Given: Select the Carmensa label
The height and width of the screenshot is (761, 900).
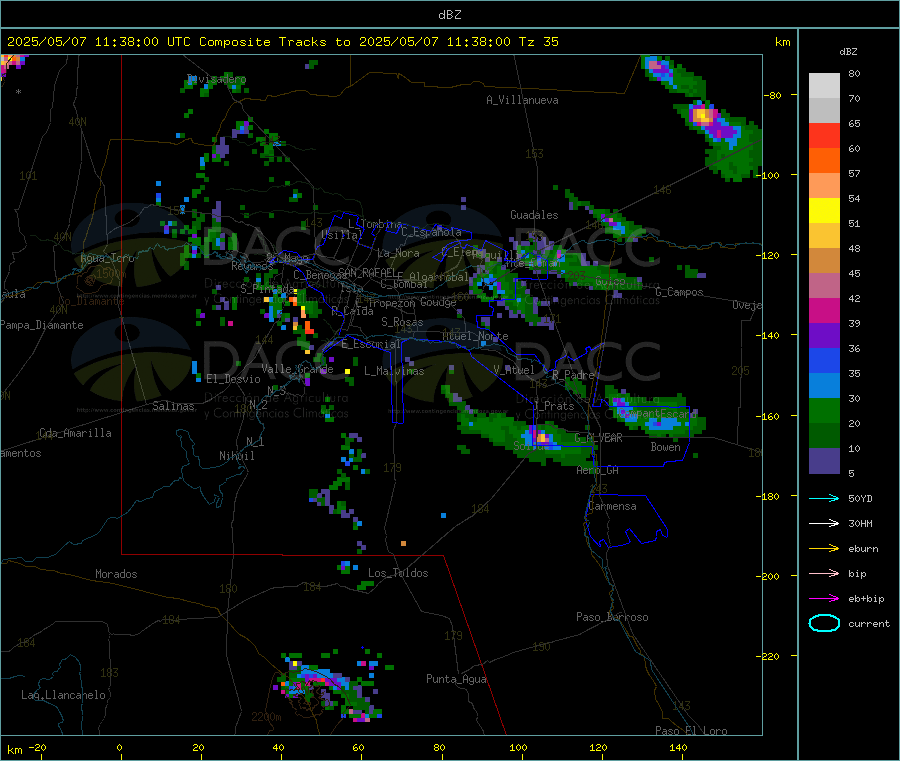Looking at the screenshot, I should [612, 506].
